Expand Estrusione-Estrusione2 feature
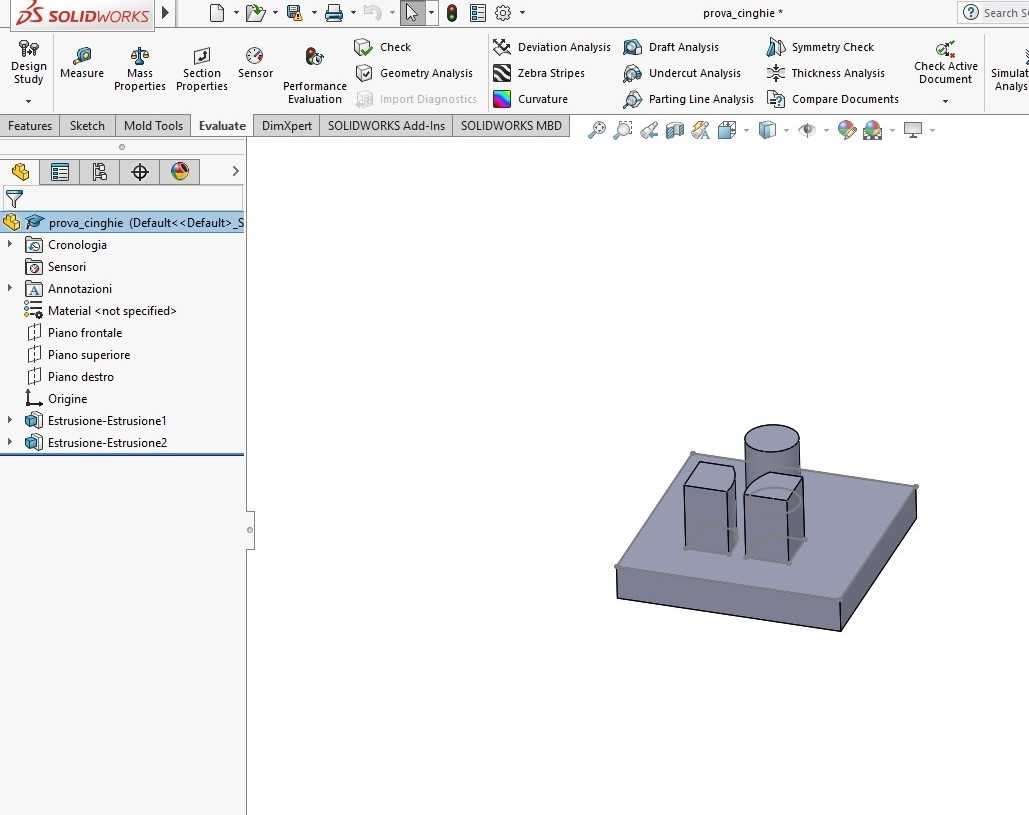This screenshot has width=1029, height=815. coord(10,442)
